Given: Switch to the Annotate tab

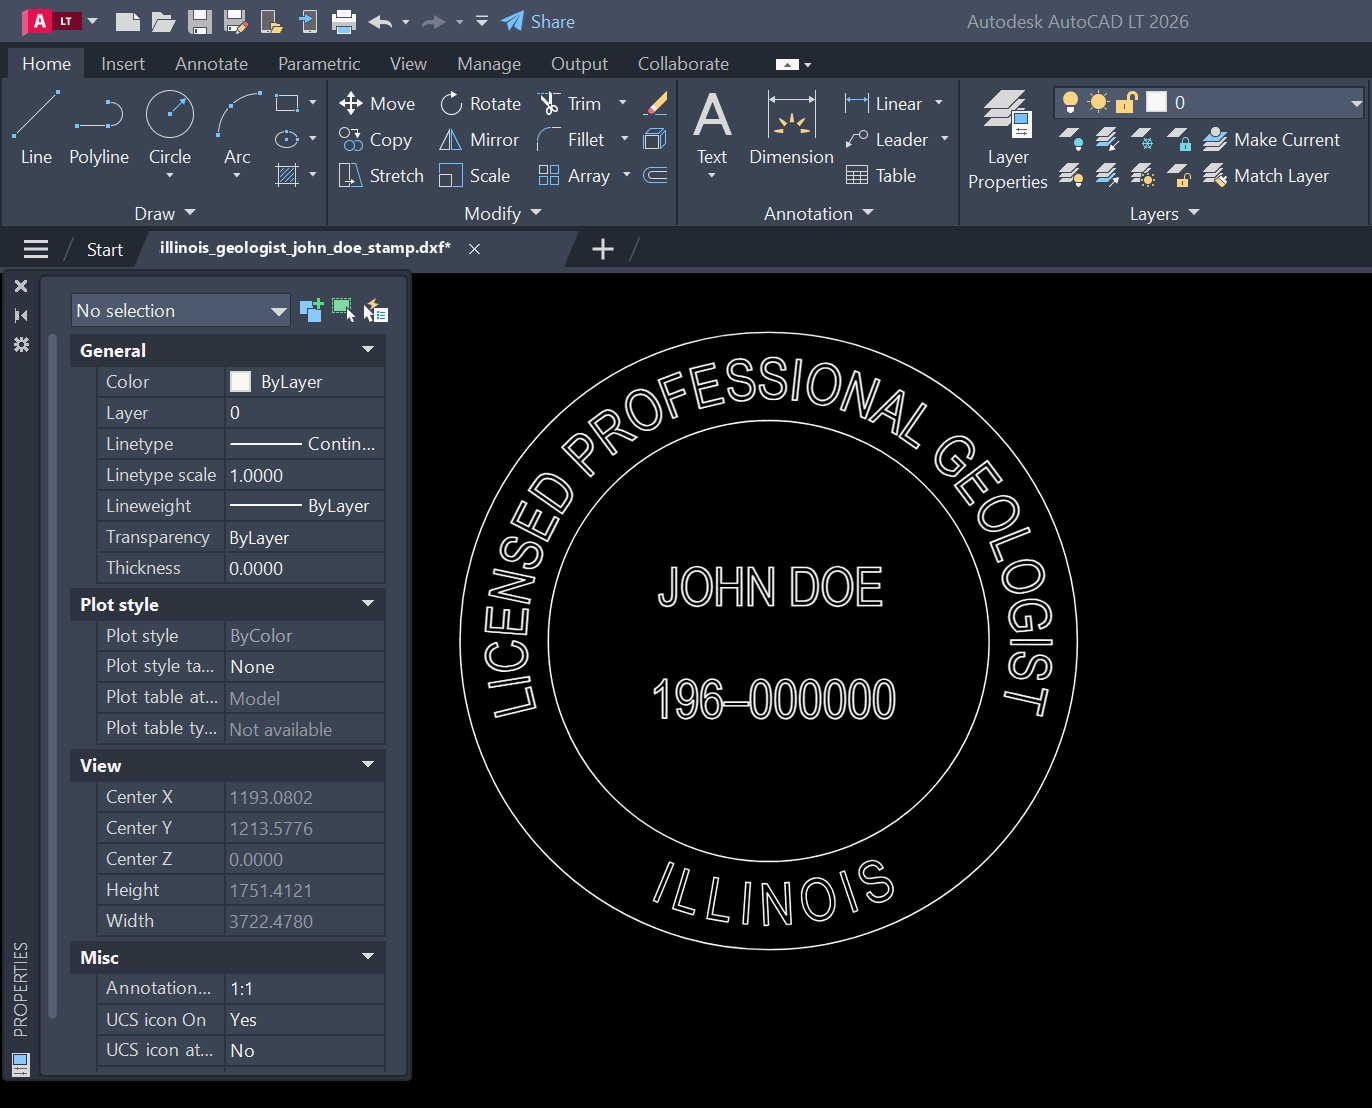Looking at the screenshot, I should pyautogui.click(x=211, y=64).
